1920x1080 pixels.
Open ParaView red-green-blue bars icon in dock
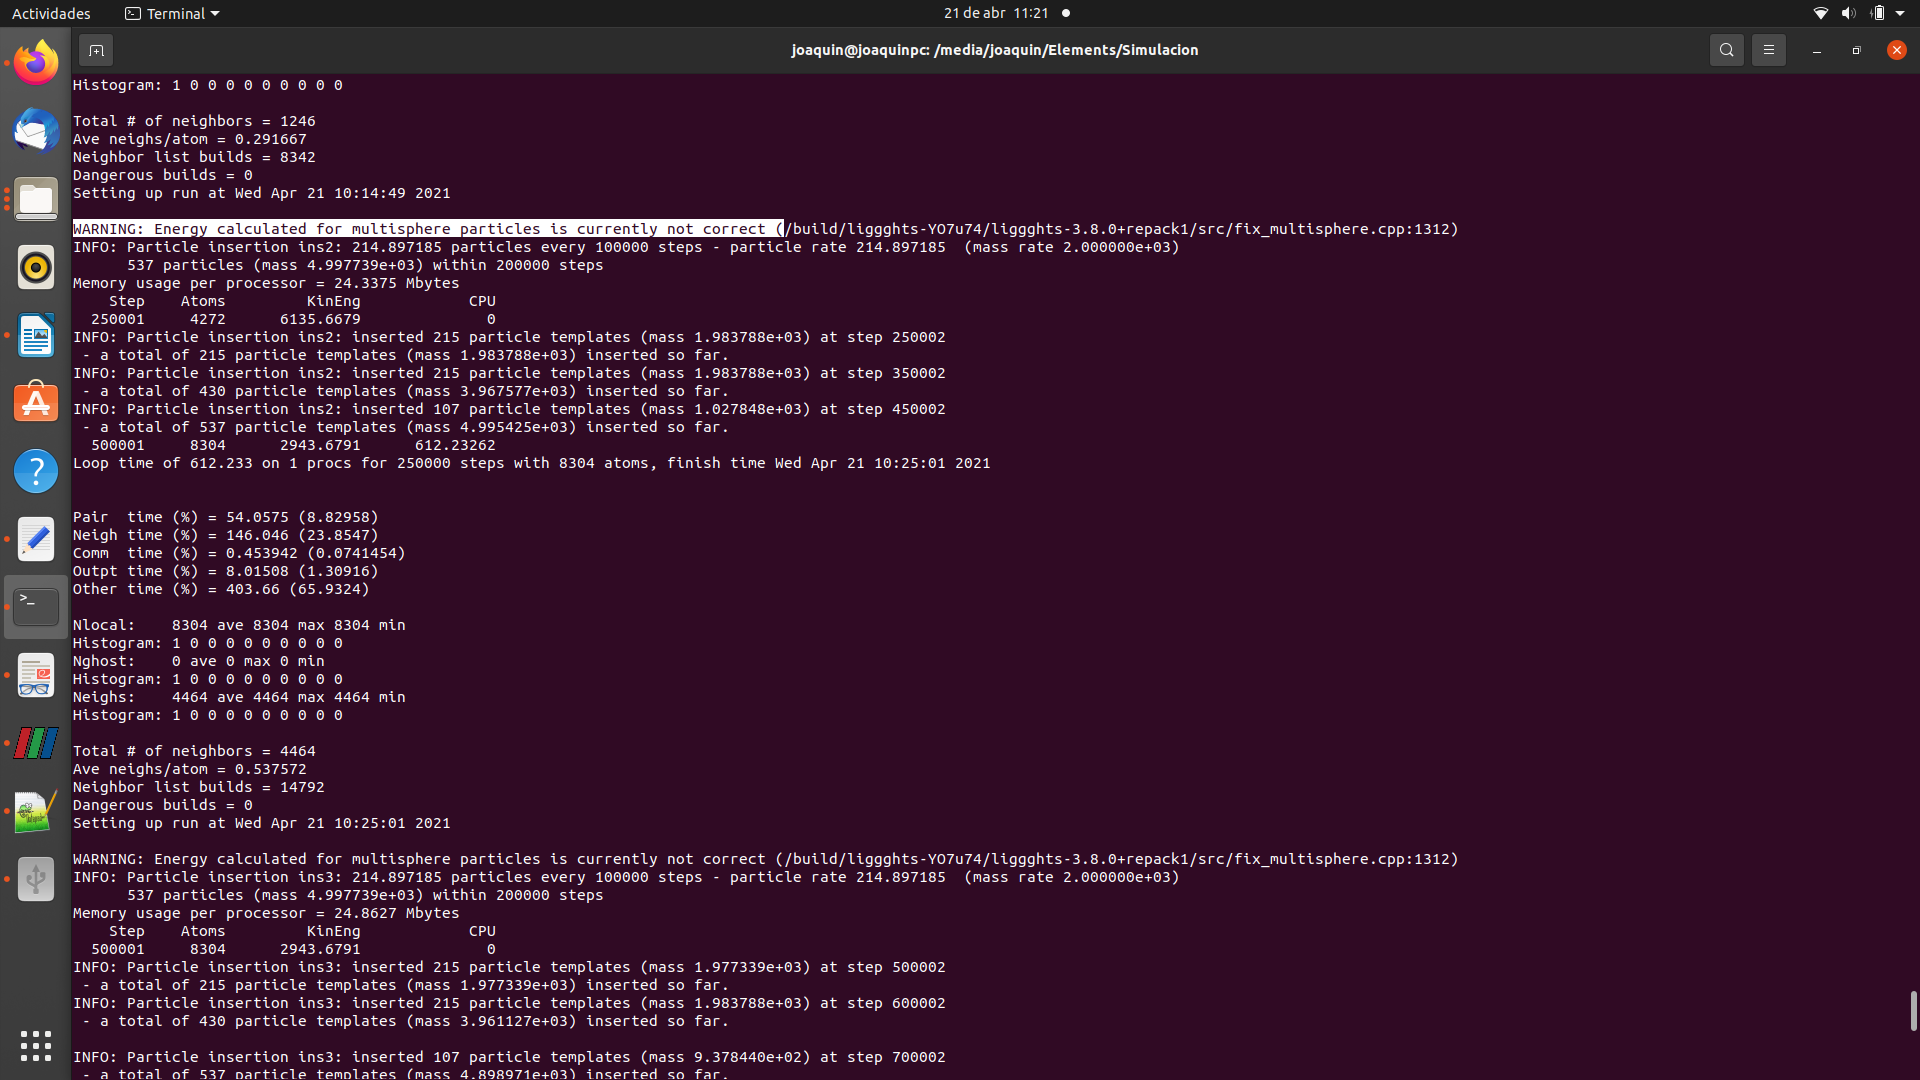coord(36,743)
